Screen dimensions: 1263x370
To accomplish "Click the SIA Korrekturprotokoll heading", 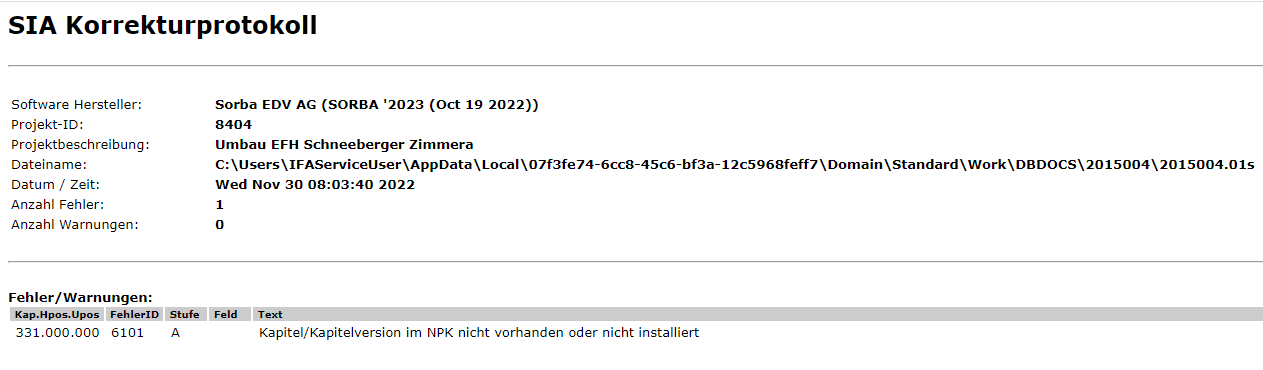I will (163, 27).
